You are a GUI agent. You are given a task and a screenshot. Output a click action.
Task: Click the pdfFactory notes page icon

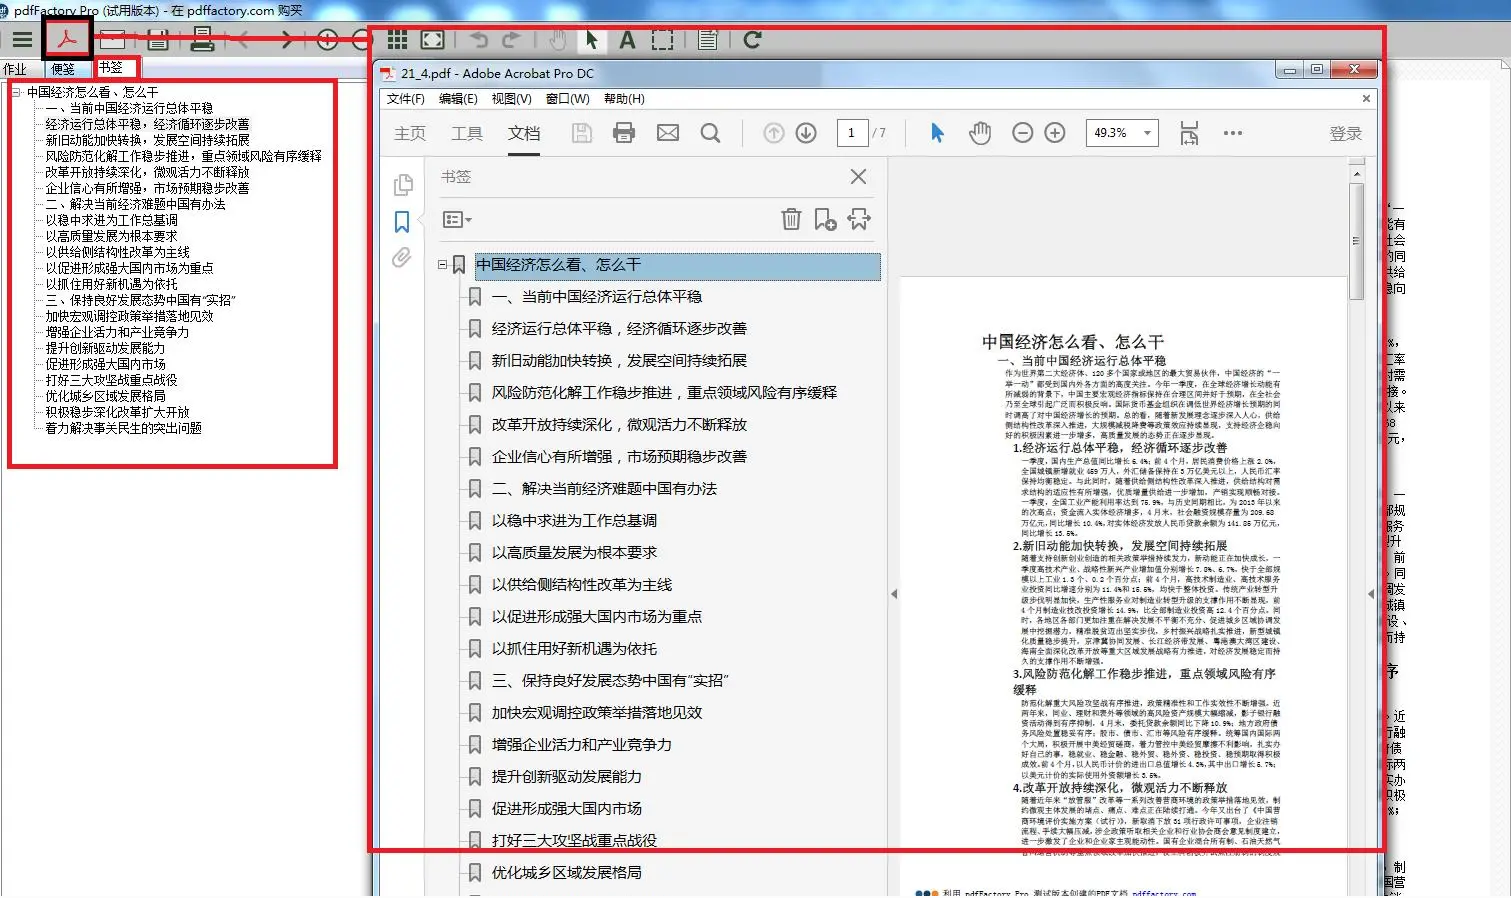708,40
